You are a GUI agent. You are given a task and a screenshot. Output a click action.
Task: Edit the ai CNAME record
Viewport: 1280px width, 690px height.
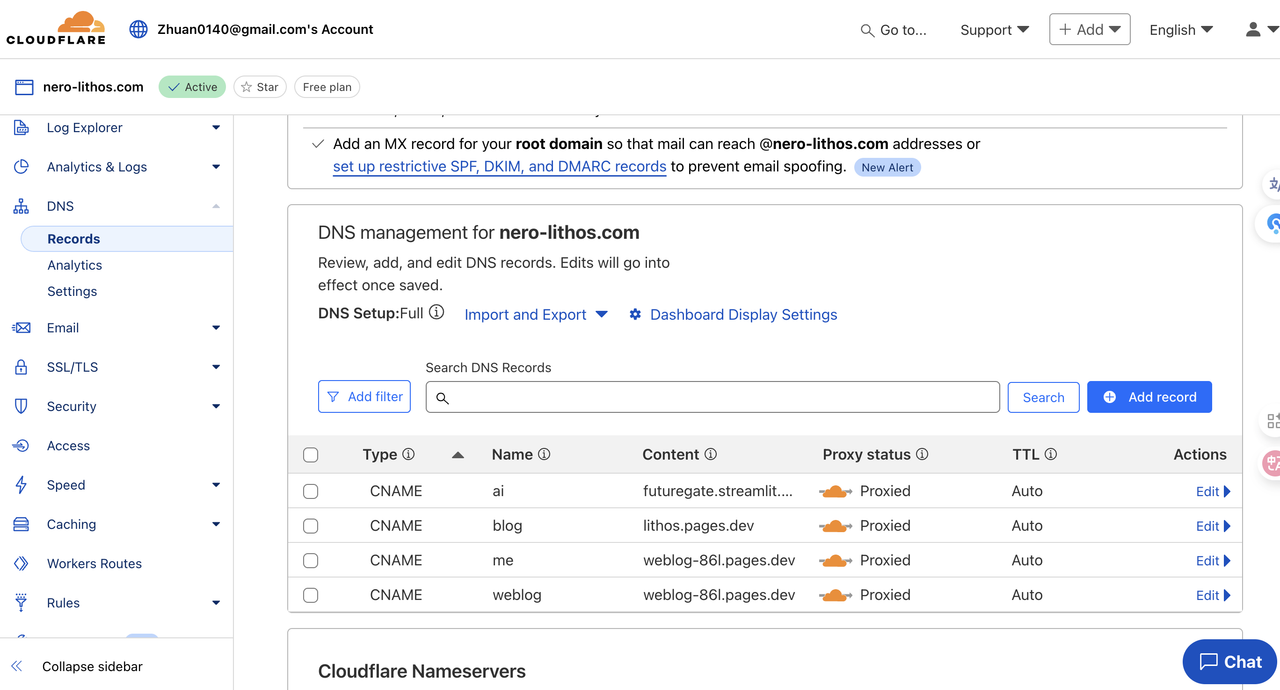pos(1213,491)
